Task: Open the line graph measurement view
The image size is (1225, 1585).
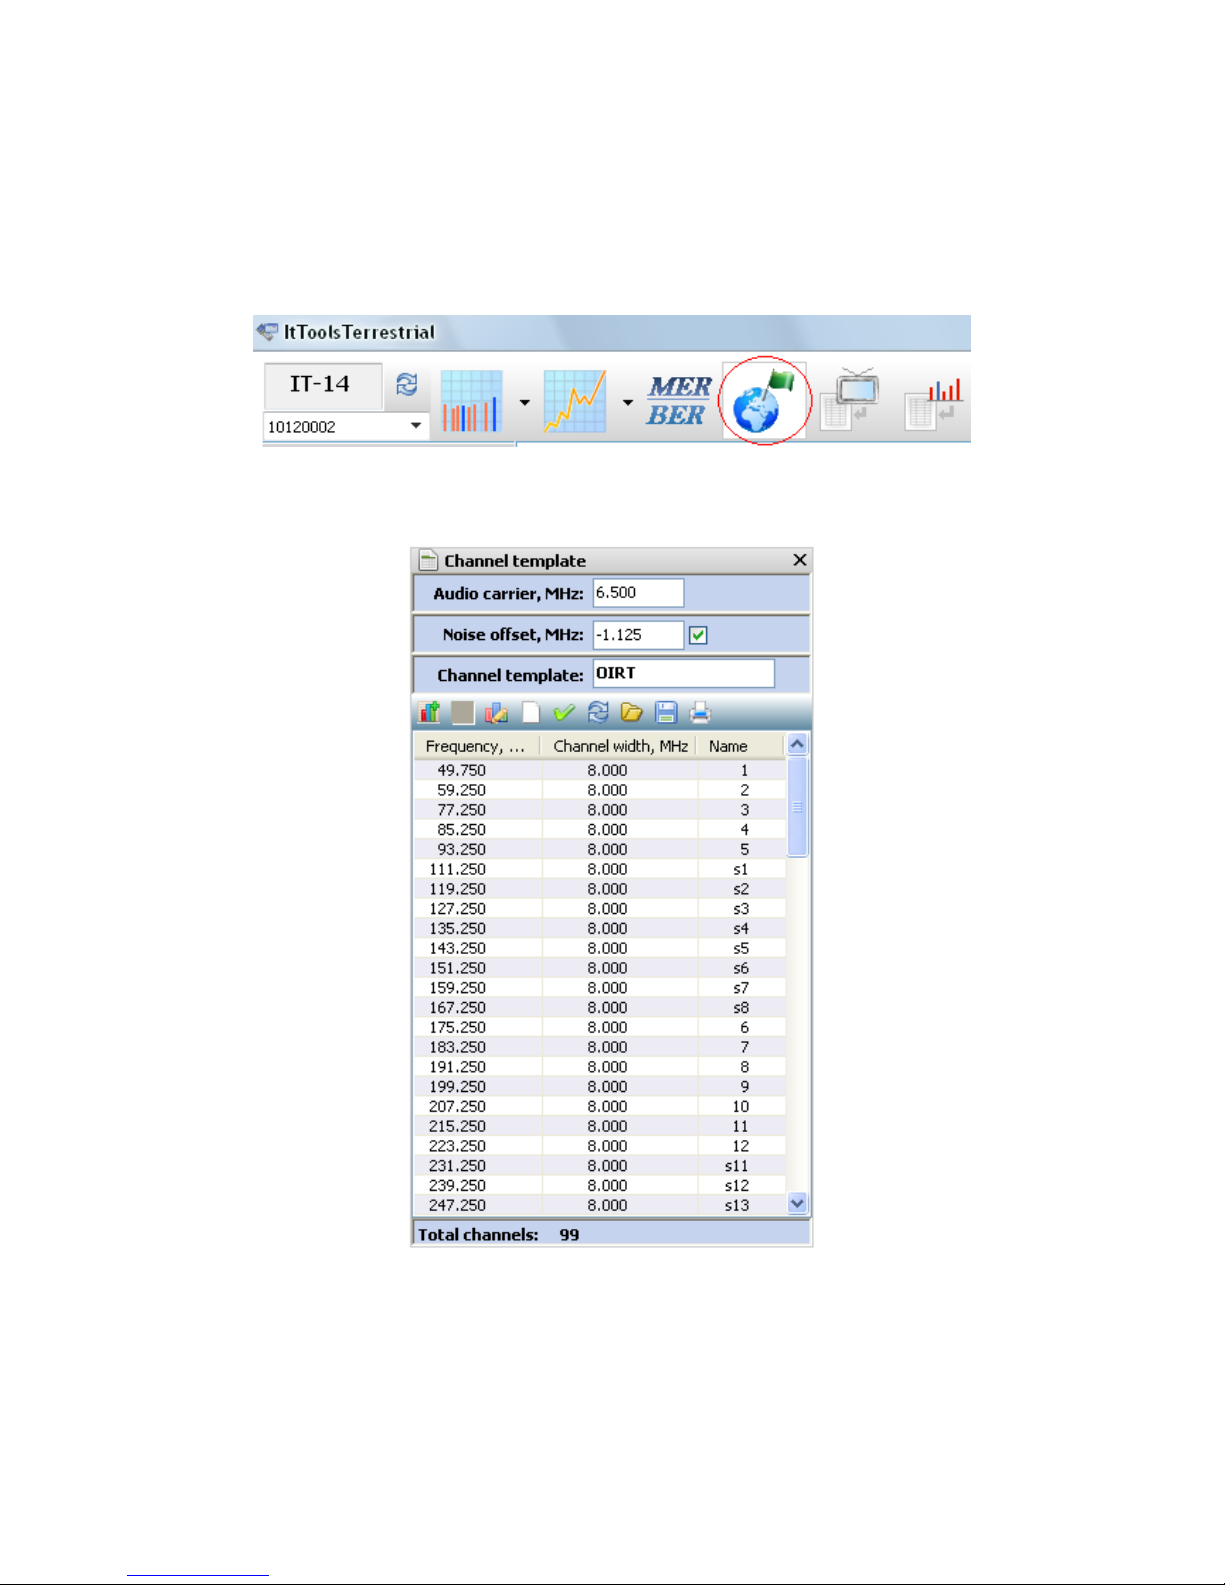Action: 575,401
